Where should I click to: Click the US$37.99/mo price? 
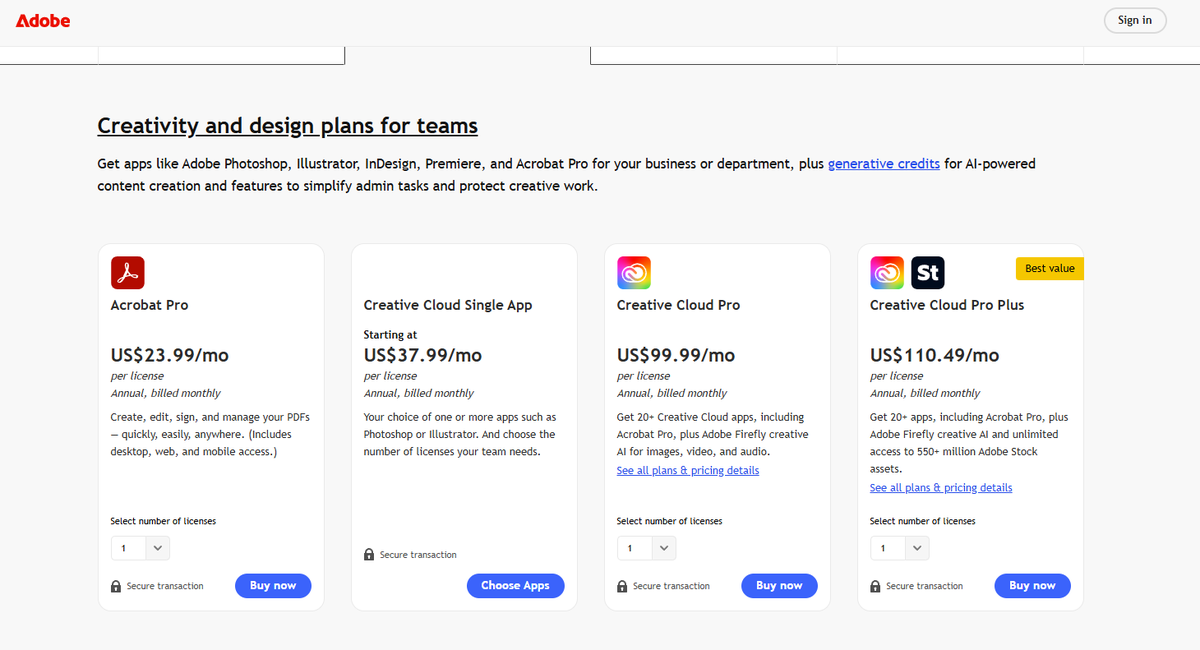pyautogui.click(x=423, y=355)
